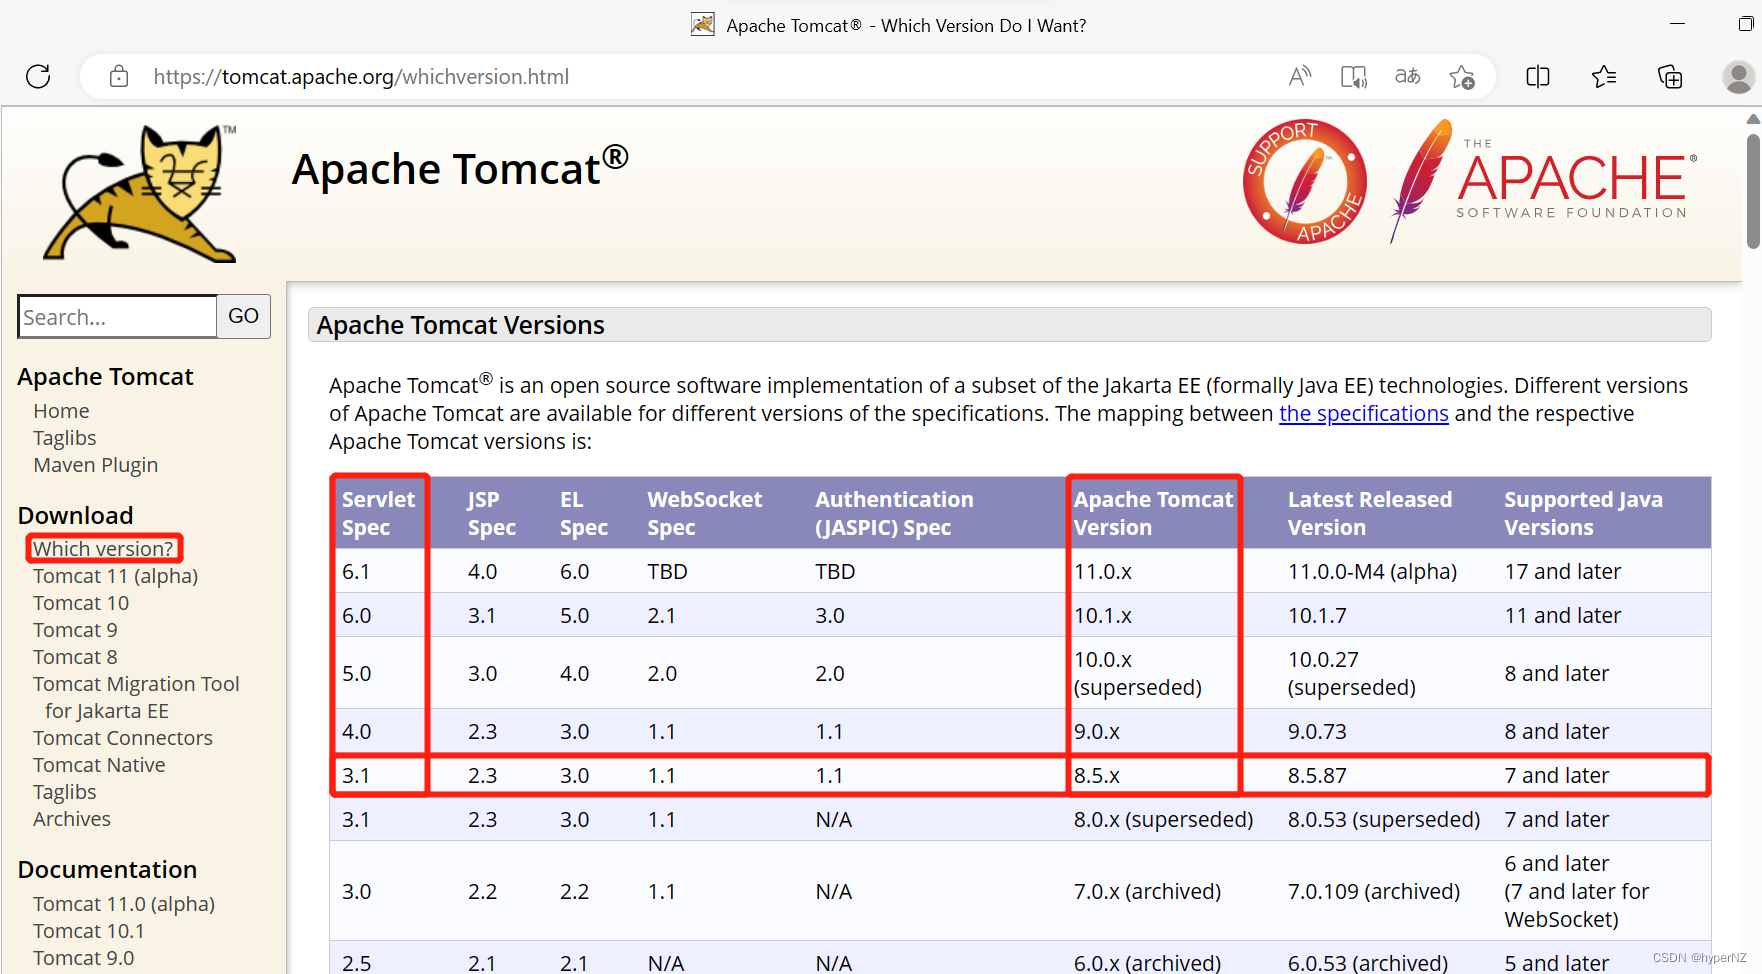Image resolution: width=1762 pixels, height=974 pixels.
Task: Click the address bar URL
Action: (x=361, y=76)
